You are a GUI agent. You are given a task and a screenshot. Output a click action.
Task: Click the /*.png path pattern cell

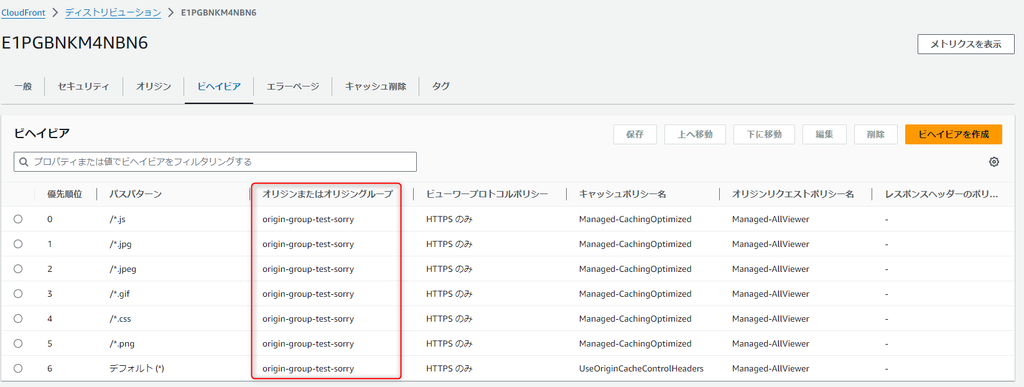coord(121,343)
